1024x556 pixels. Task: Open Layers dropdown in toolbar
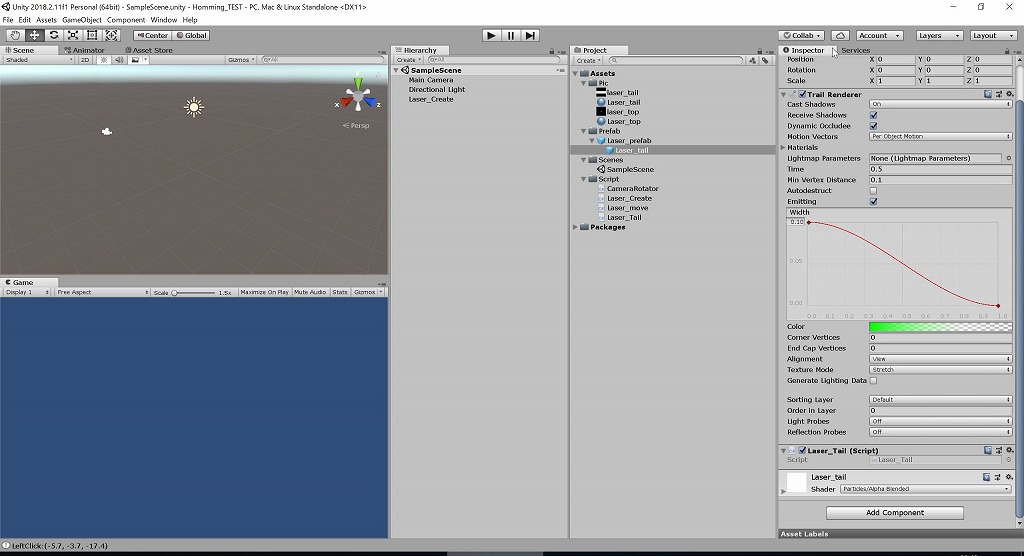coord(939,35)
